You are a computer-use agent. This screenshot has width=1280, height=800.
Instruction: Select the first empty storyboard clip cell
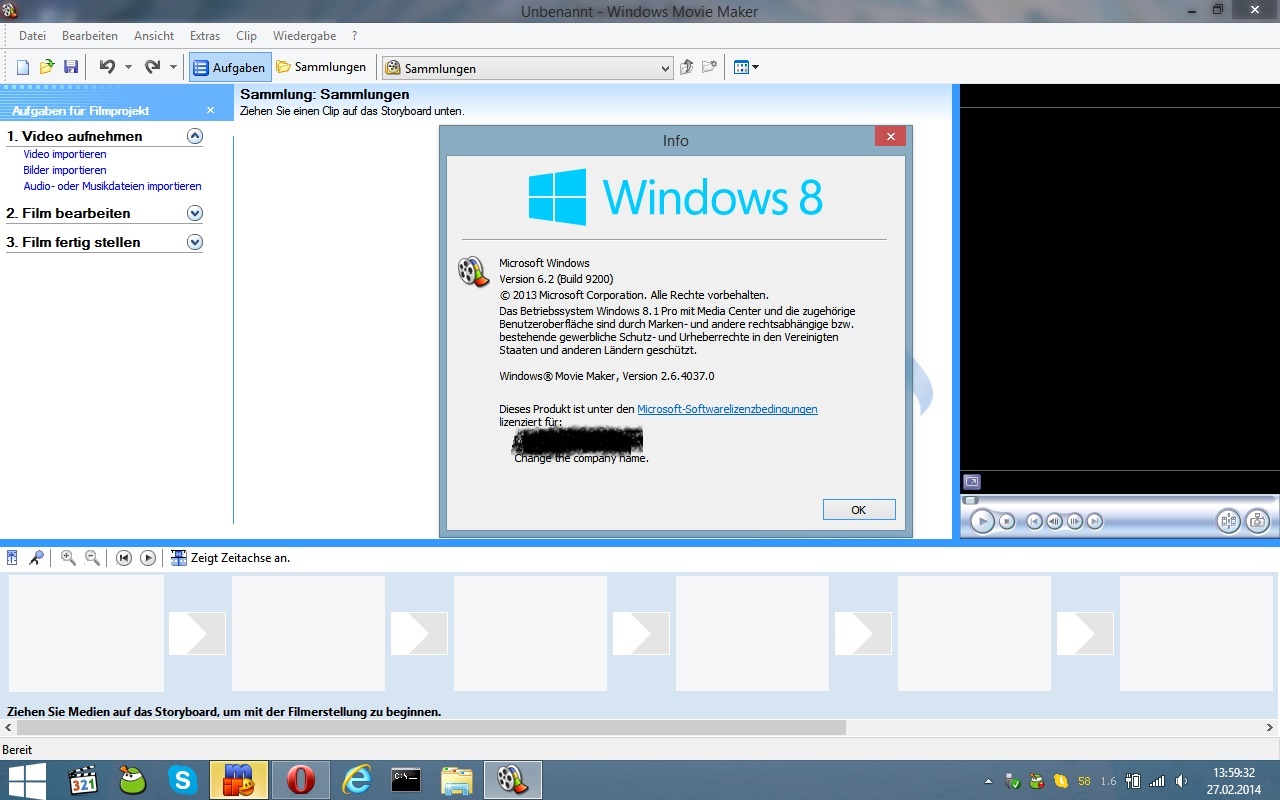click(86, 633)
